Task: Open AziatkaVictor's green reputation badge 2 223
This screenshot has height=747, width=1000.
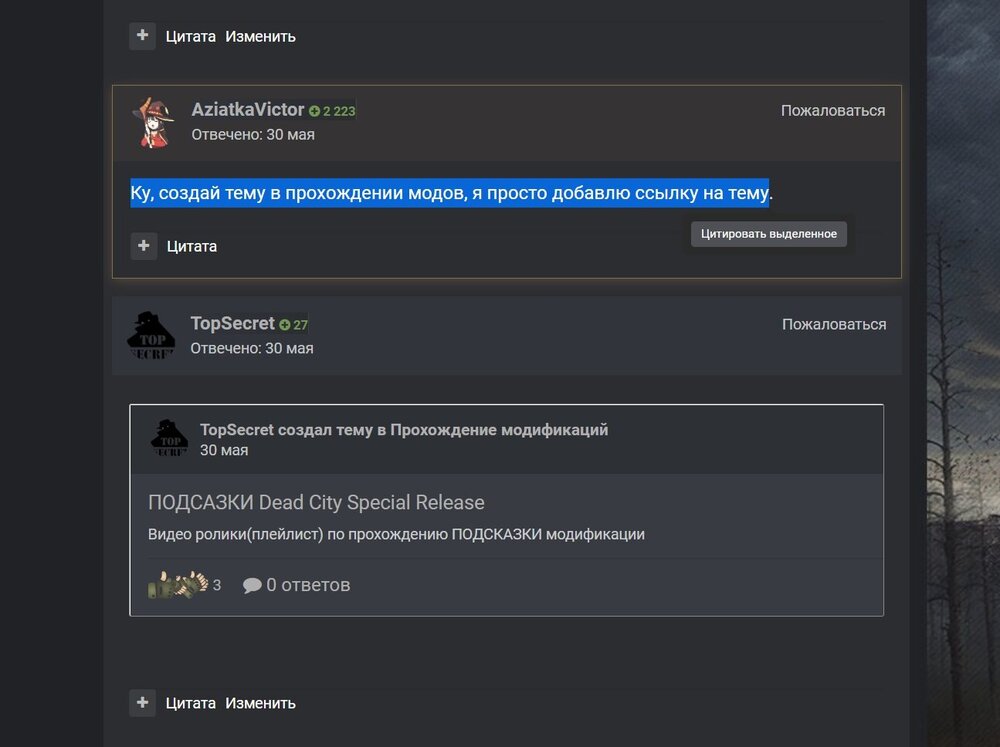Action: [332, 111]
